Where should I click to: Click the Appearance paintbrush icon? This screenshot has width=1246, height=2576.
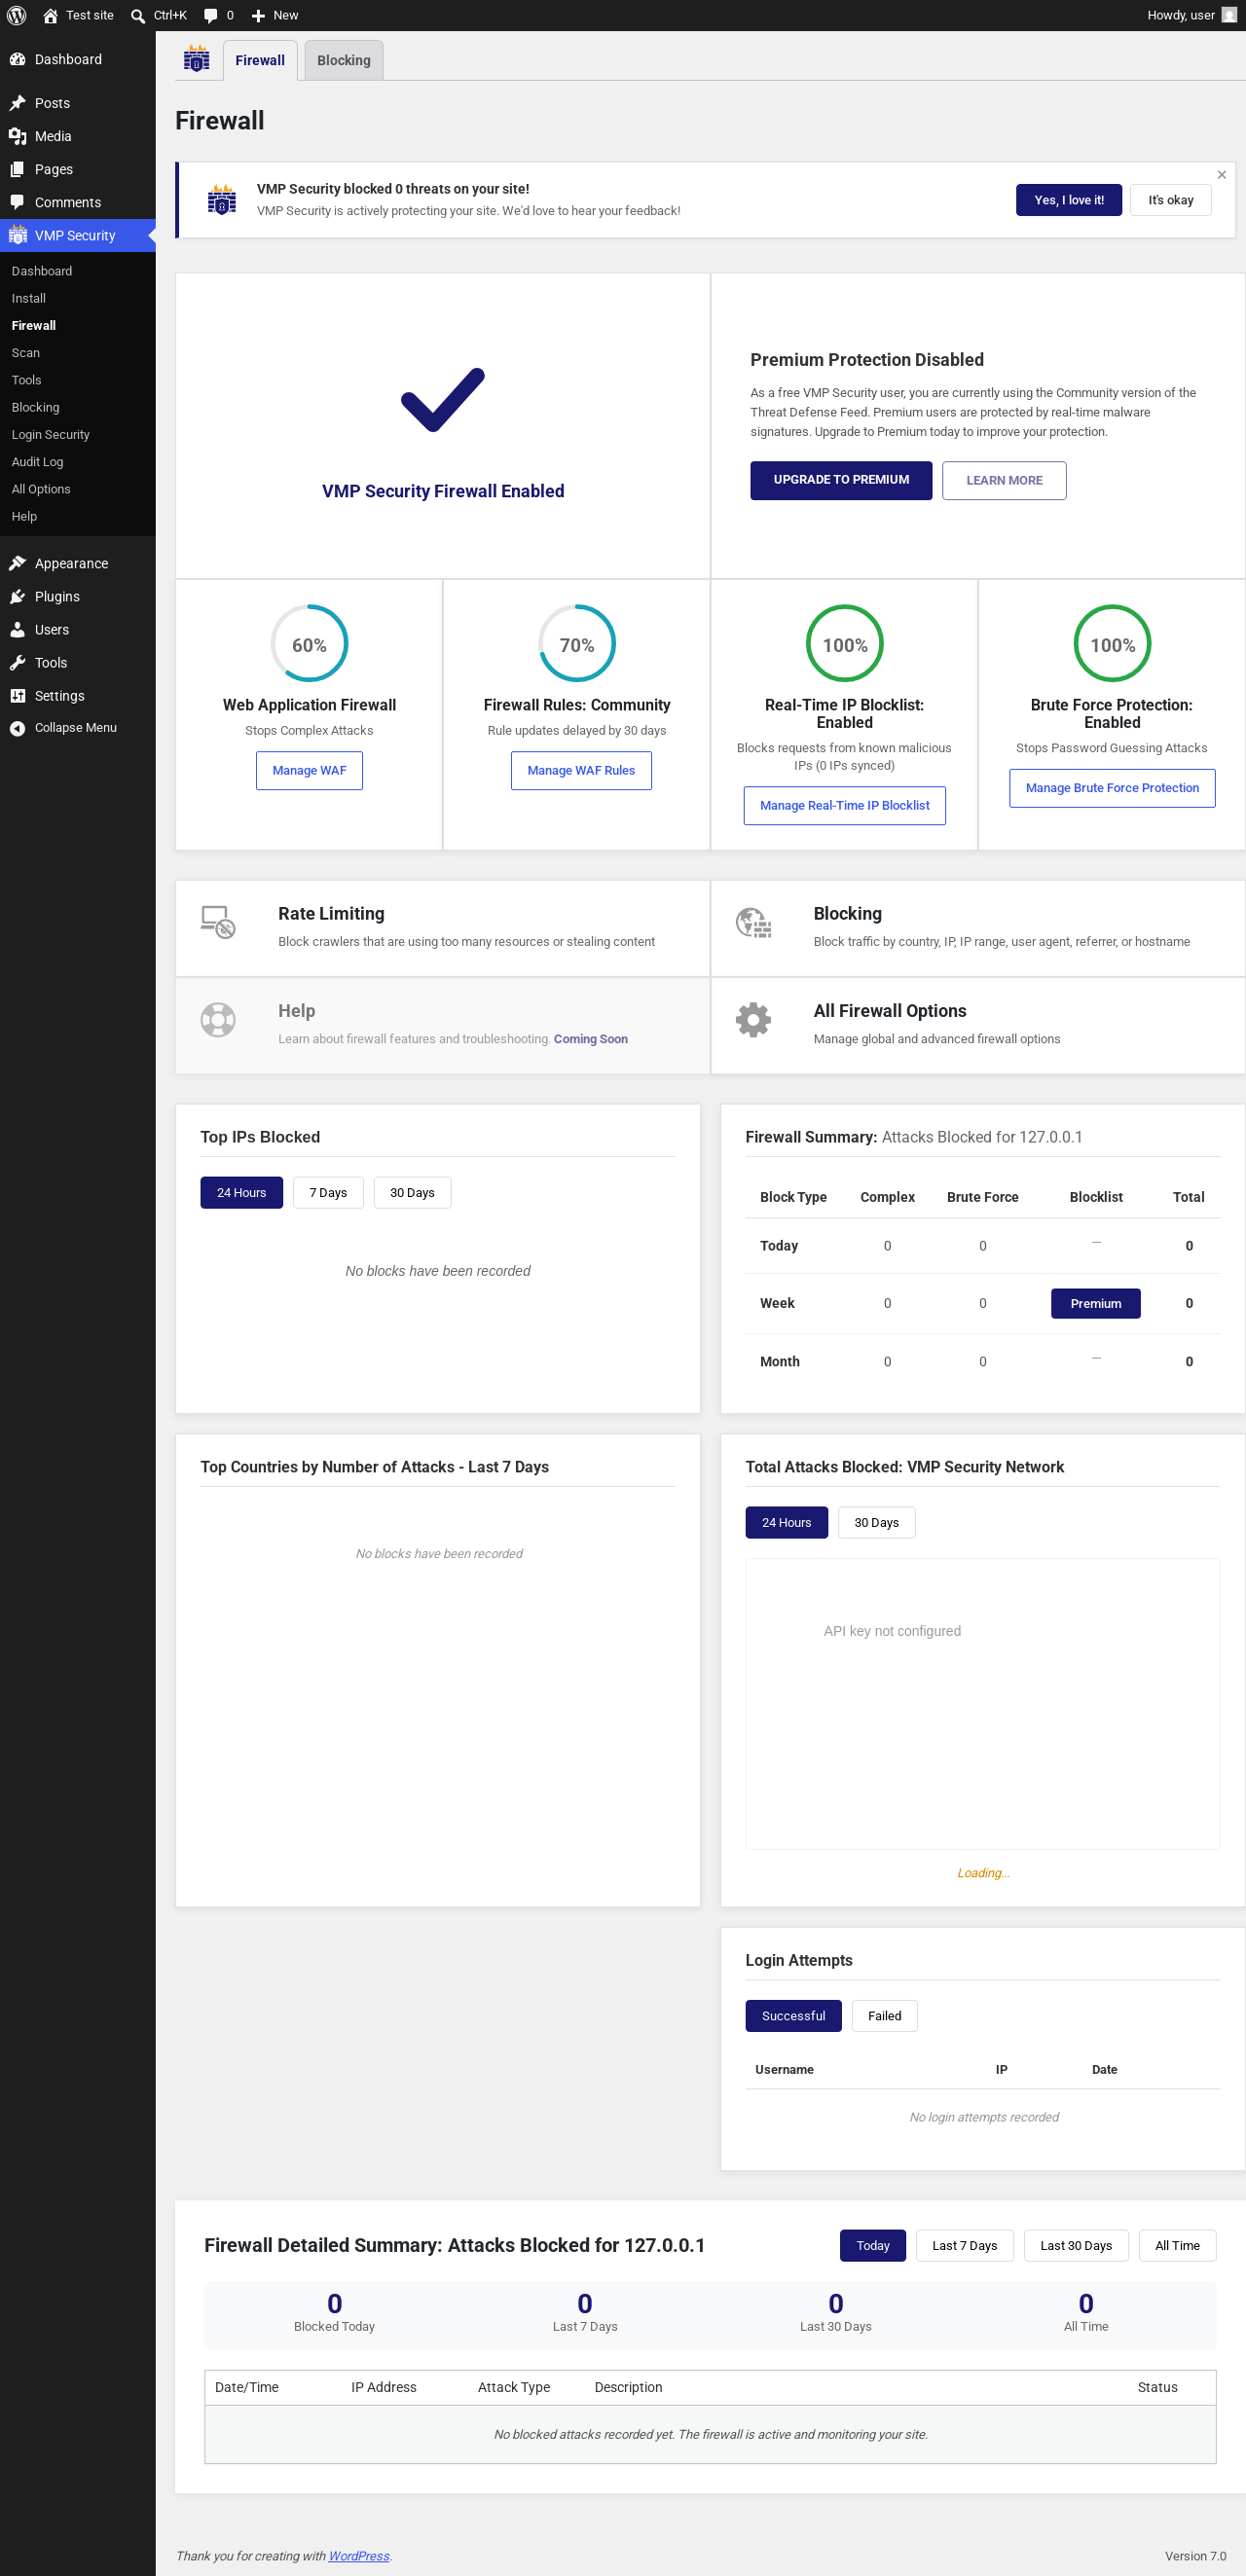click(x=17, y=563)
